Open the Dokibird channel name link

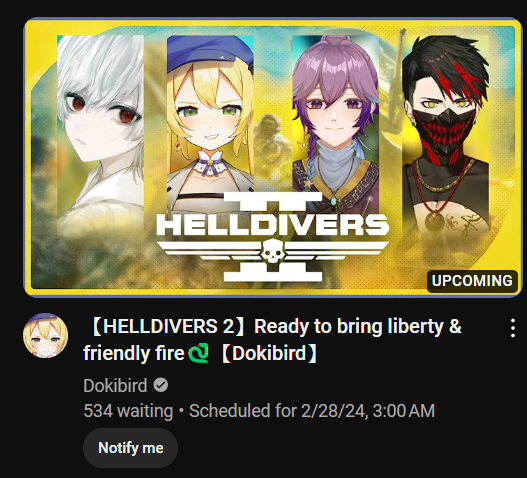pos(115,385)
